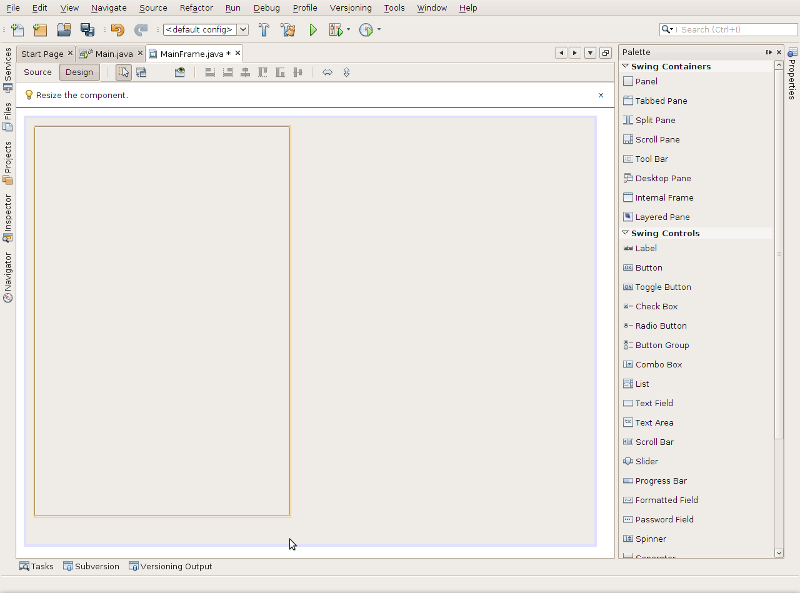Switch to the Main.java tab
This screenshot has height=593, width=800.
tap(114, 54)
